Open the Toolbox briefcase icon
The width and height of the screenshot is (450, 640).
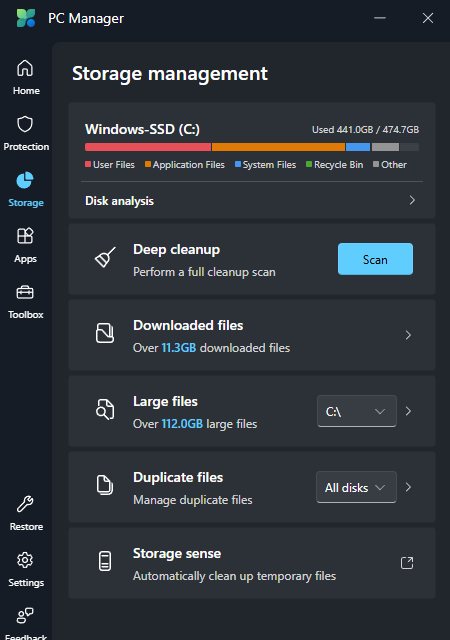click(x=25, y=292)
